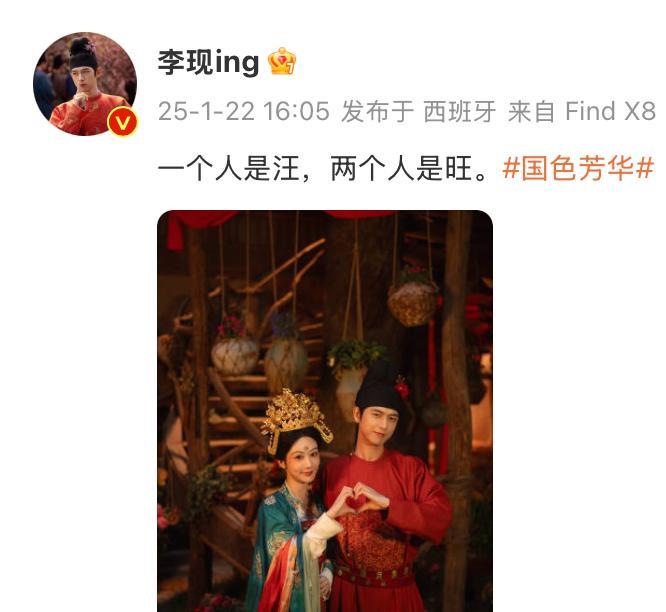This screenshot has height=612, width=666.
Task: Click the gold crown VIP membership icon
Action: tap(282, 61)
